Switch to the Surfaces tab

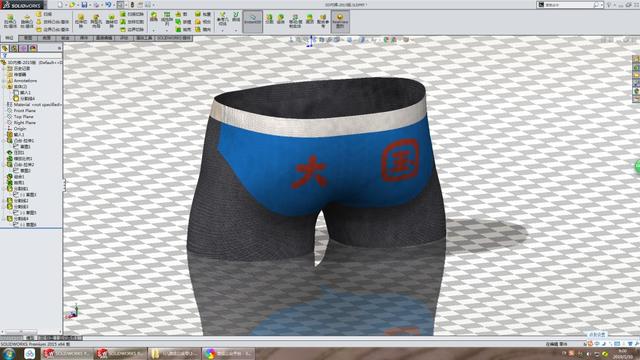pyautogui.click(x=47, y=38)
